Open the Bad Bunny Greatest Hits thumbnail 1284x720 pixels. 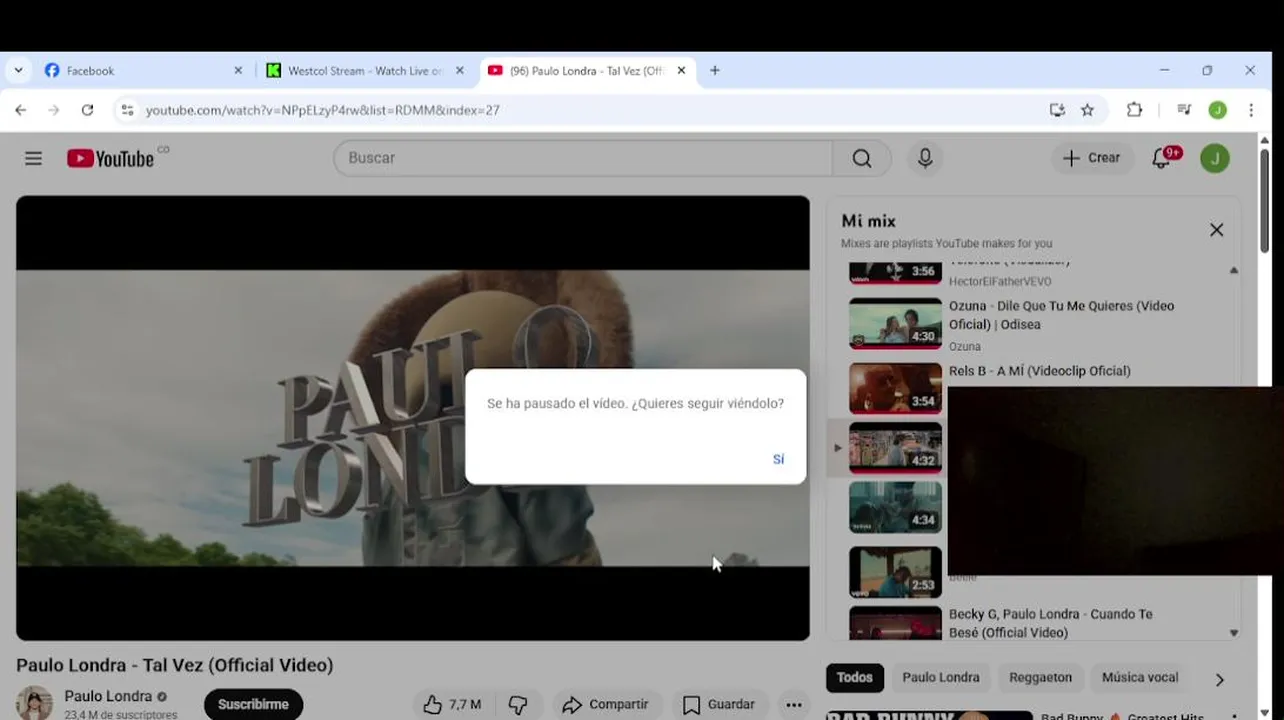click(929, 715)
